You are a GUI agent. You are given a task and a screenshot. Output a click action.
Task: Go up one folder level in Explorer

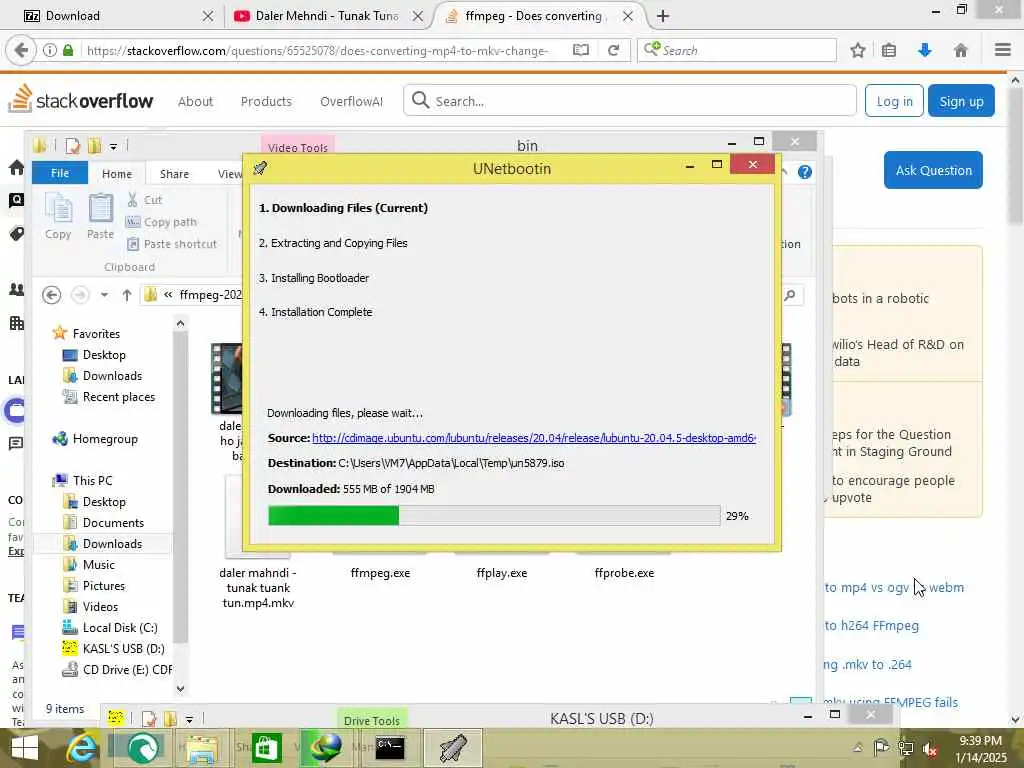point(127,295)
